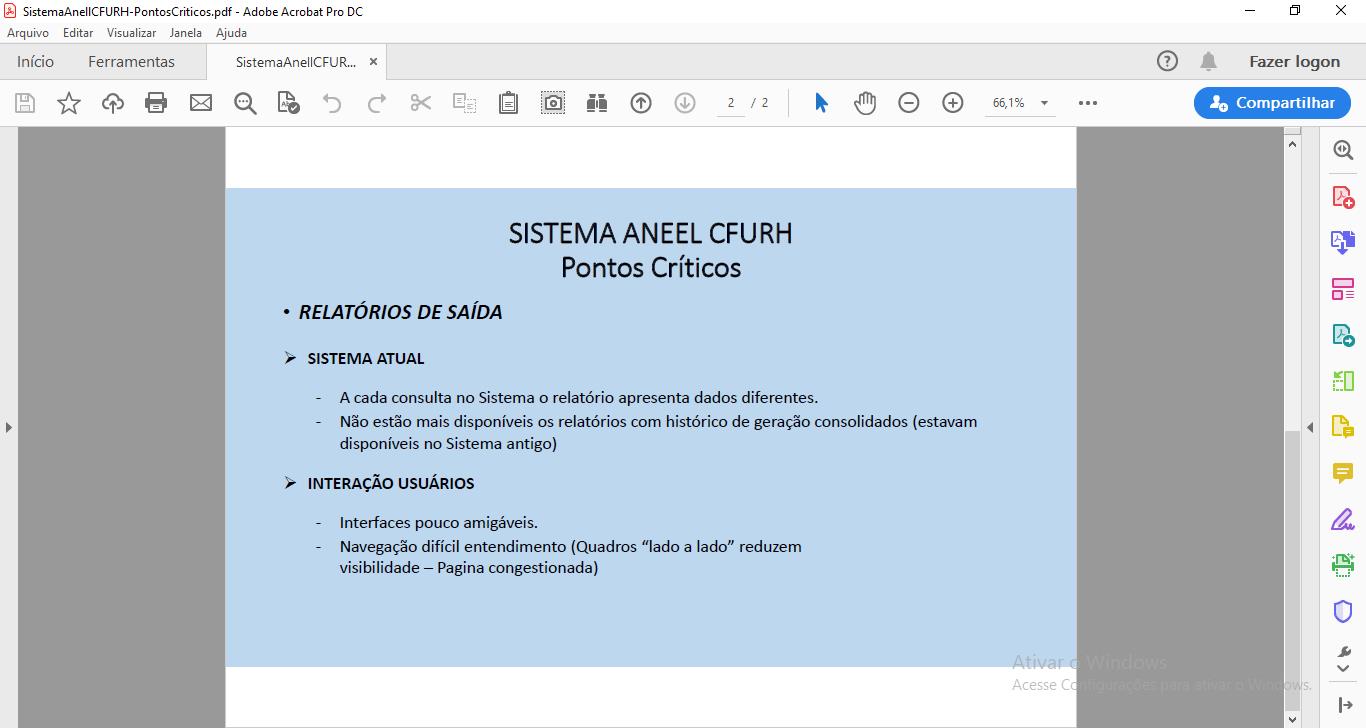Click the Undo arrow icon
This screenshot has width=1366, height=728.
(x=332, y=103)
